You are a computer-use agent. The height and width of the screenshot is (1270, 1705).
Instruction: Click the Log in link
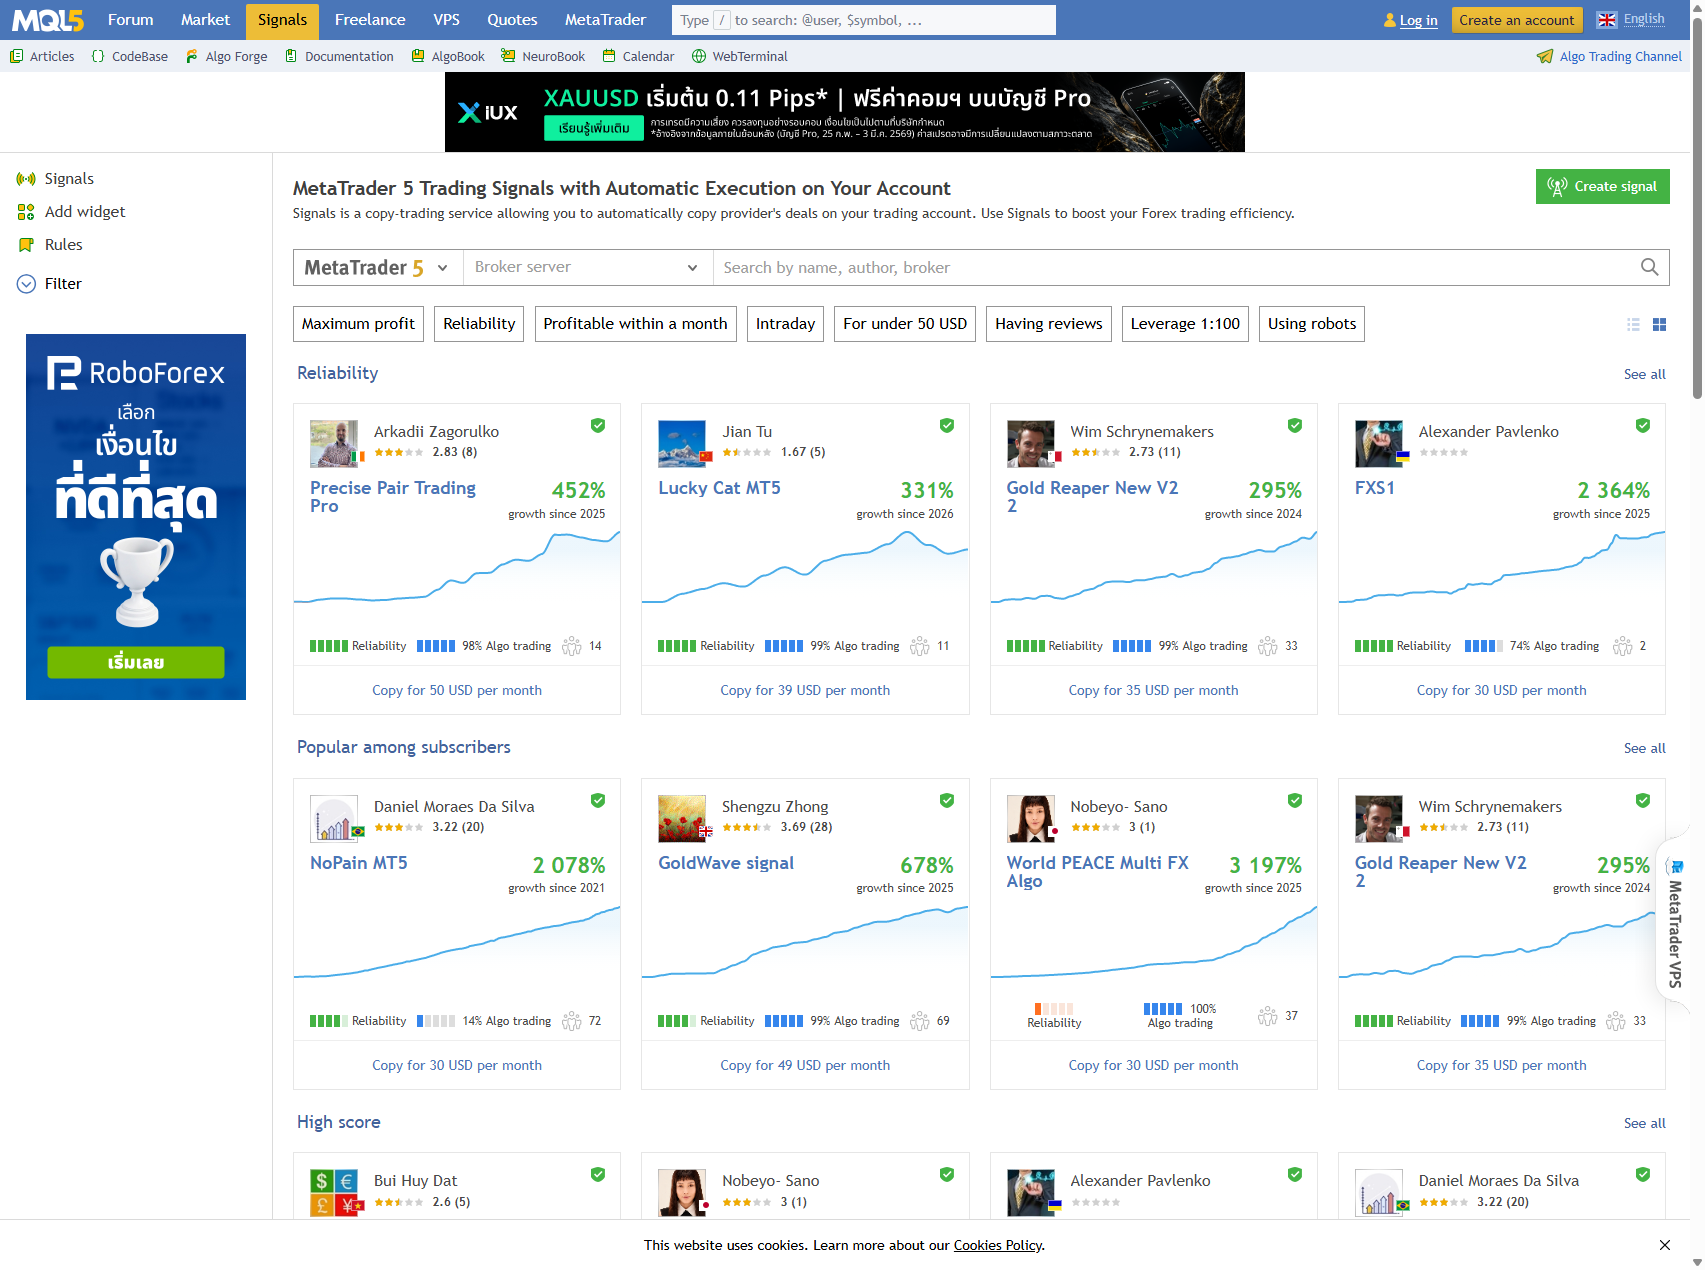[1418, 20]
